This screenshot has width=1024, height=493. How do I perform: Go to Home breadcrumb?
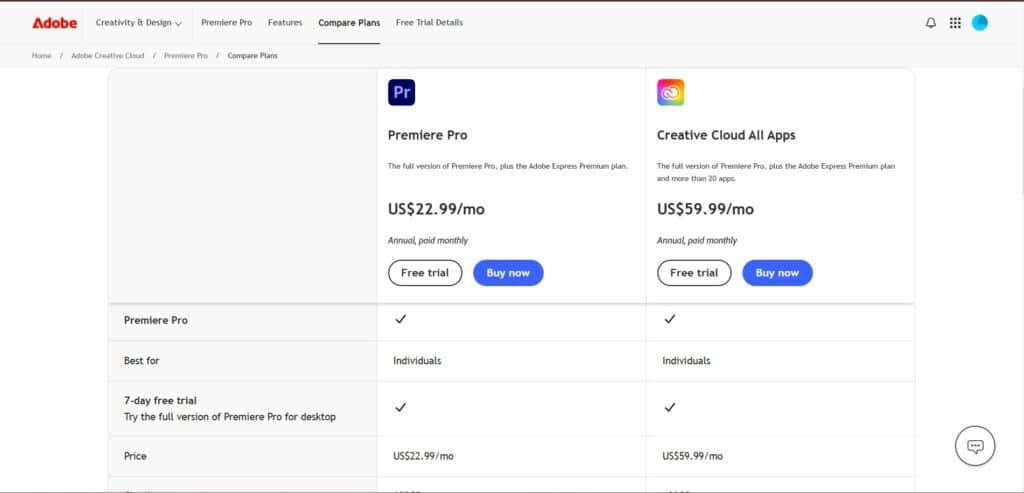(41, 56)
